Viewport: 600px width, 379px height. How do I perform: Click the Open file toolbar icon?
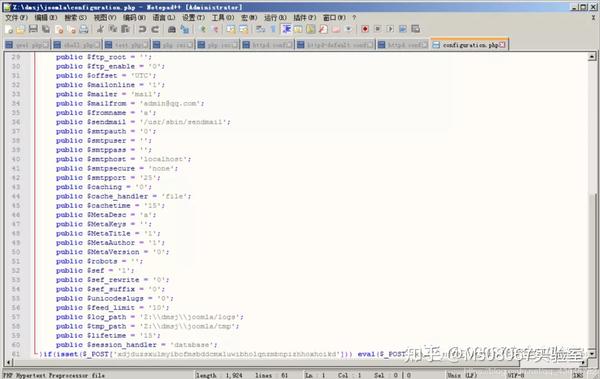point(21,29)
